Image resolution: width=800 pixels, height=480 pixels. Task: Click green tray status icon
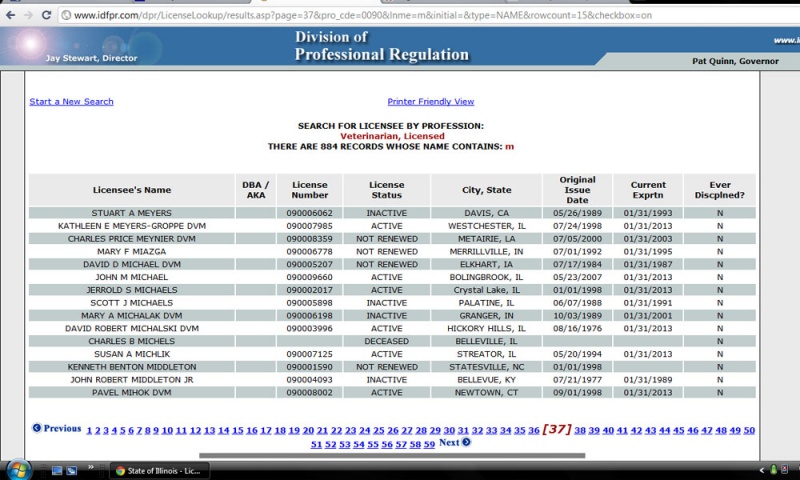click(x=773, y=470)
